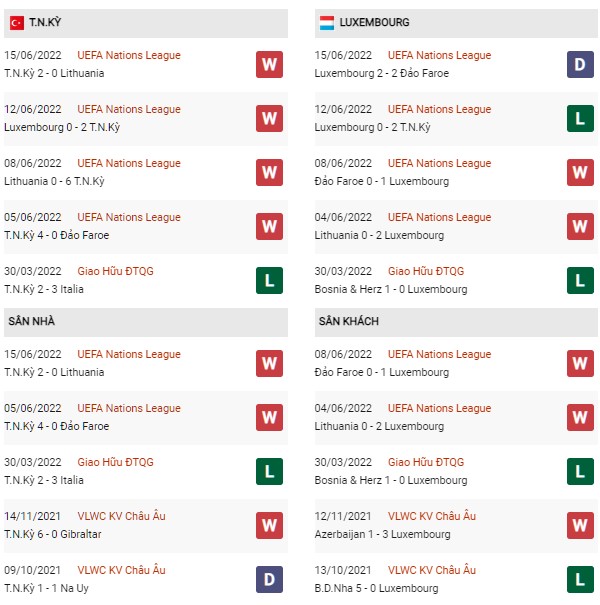The height and width of the screenshot is (605, 600).
Task: Open VLWC KV Châu Âu link dated 13/10/2021
Action: (x=432, y=570)
